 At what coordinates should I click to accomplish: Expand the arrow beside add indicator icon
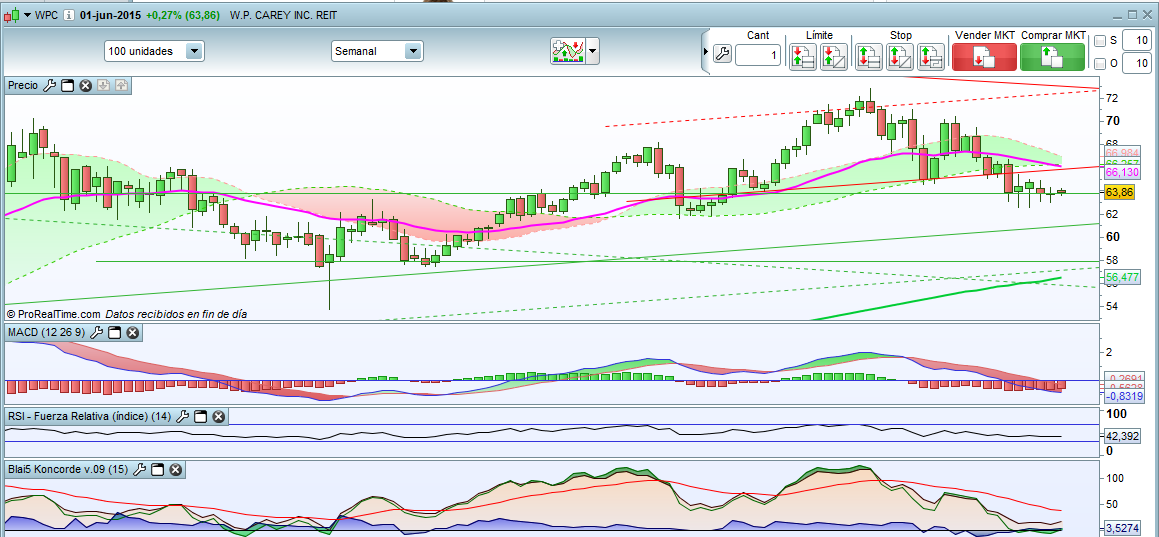tap(593, 51)
